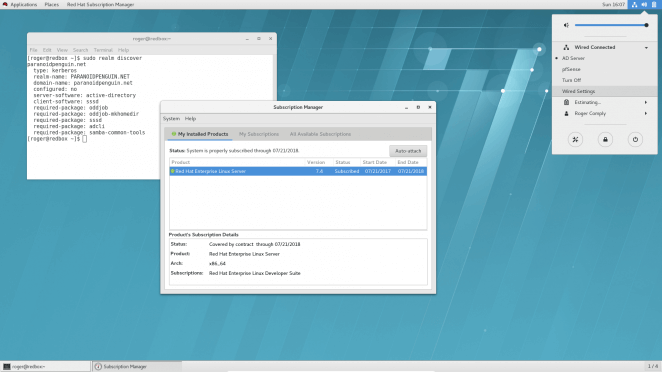Collapse the Wired Connected section
662x372 pixels.
coord(646,47)
